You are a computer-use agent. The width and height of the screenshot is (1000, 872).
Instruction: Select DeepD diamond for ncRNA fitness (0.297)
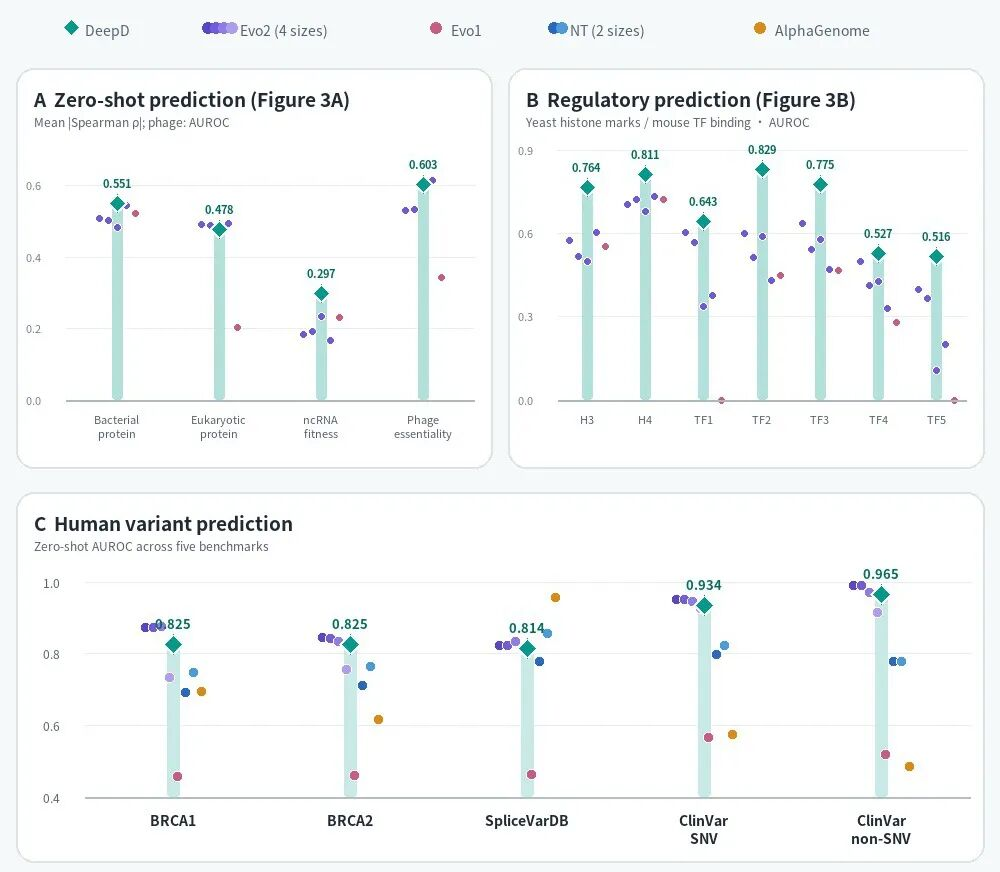(x=321, y=293)
